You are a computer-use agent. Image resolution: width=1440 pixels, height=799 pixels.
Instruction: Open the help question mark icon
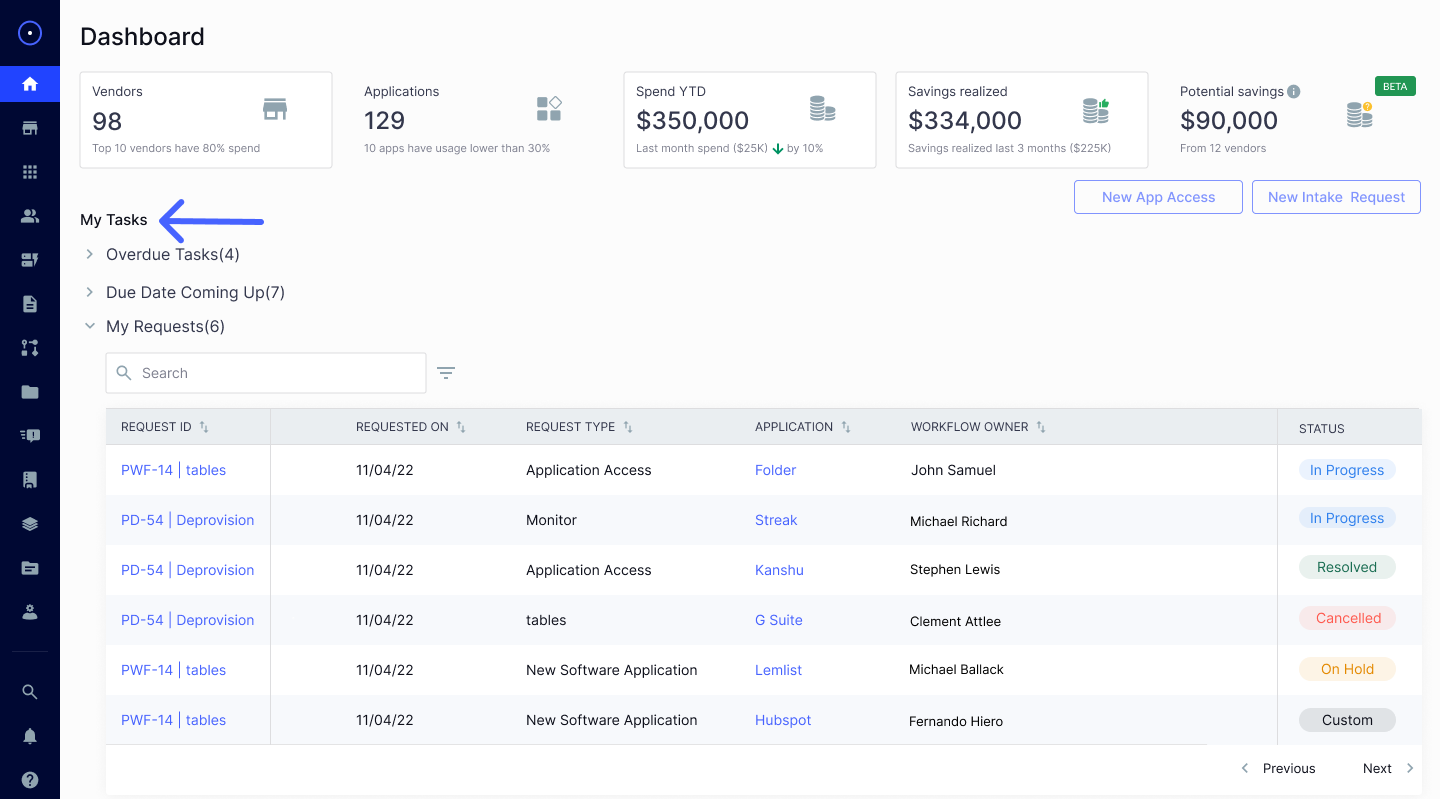tap(30, 780)
